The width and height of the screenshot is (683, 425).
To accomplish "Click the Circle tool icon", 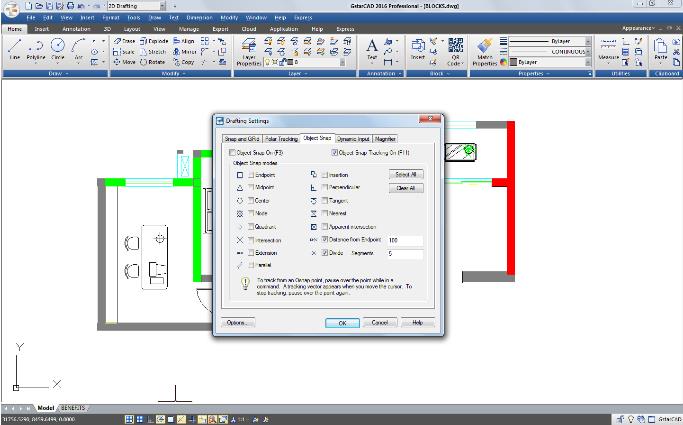I will (x=58, y=50).
